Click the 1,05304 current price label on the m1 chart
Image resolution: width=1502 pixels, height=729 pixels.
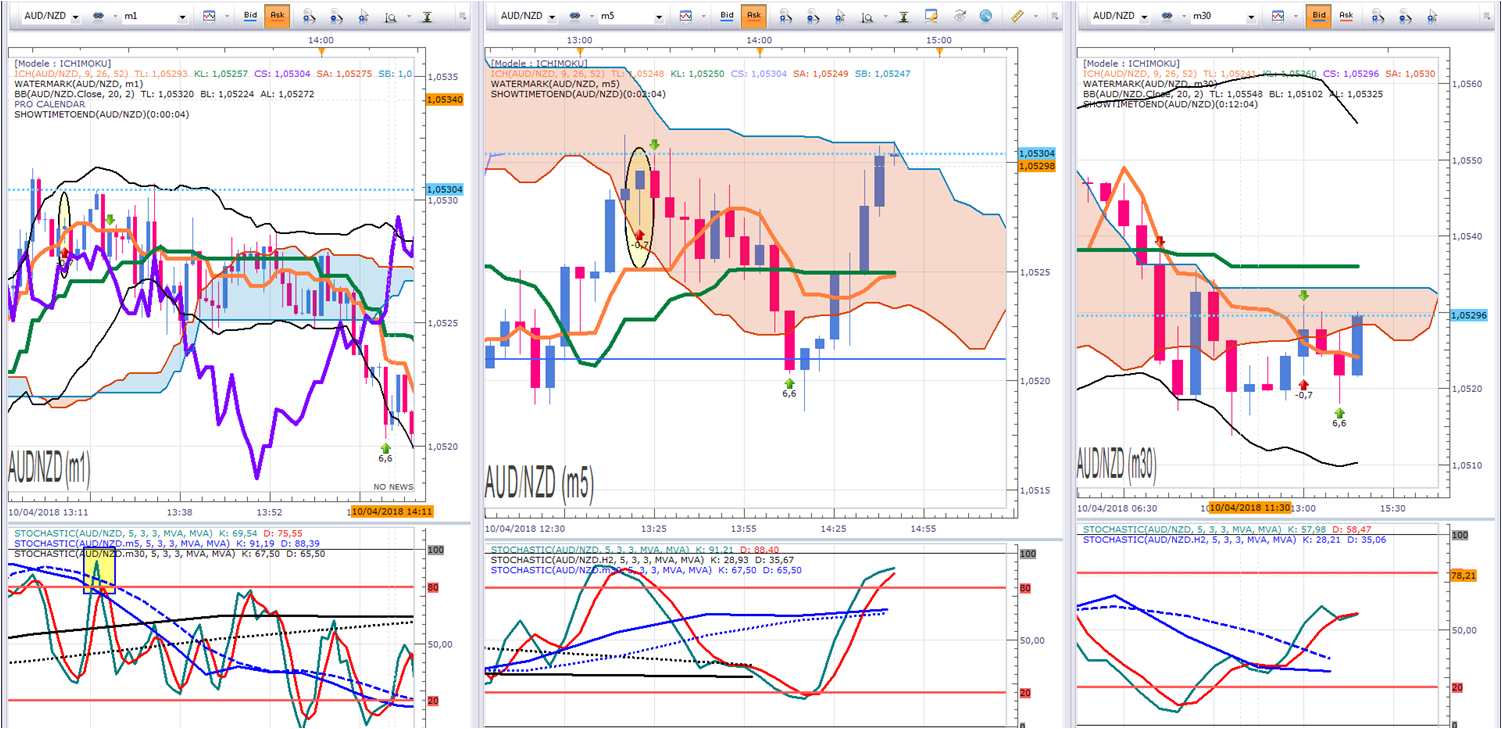[x=444, y=189]
